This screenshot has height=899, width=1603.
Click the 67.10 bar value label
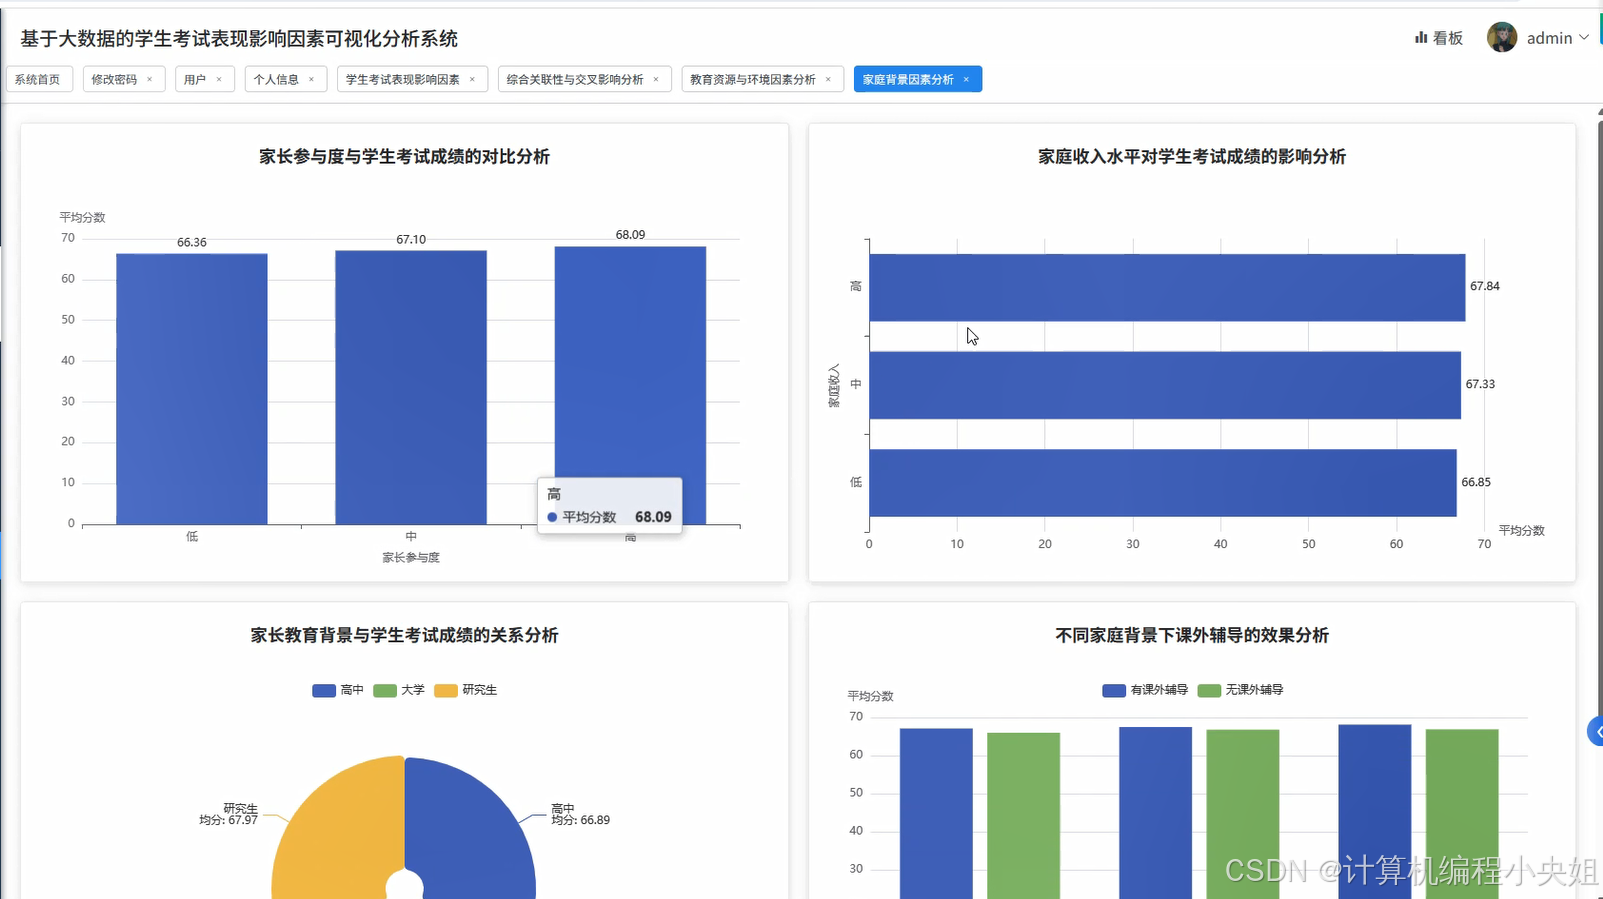(x=411, y=239)
